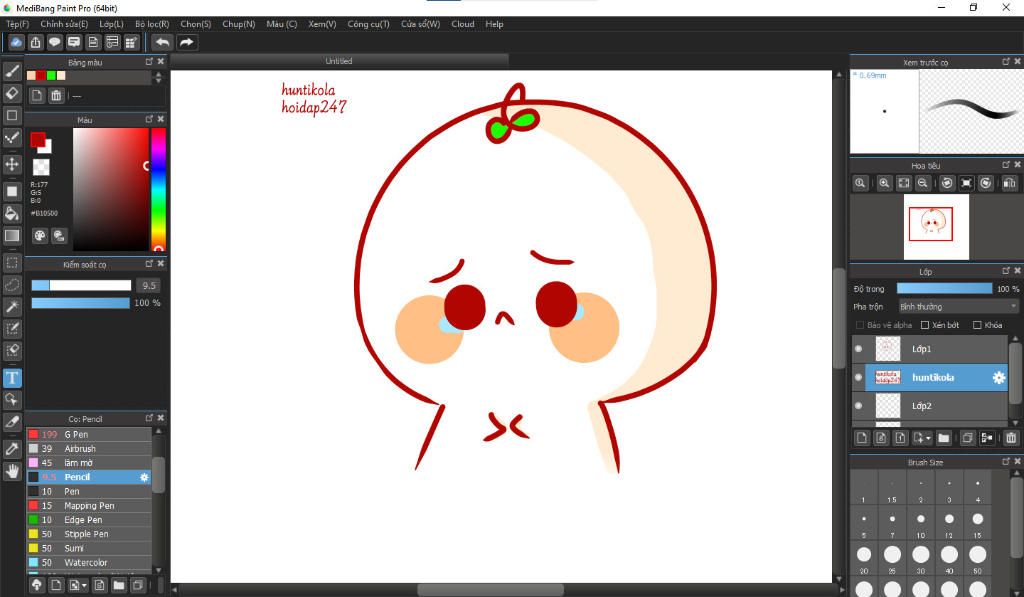Select the Airbrush brush
This screenshot has height=597, width=1024.
click(89, 449)
